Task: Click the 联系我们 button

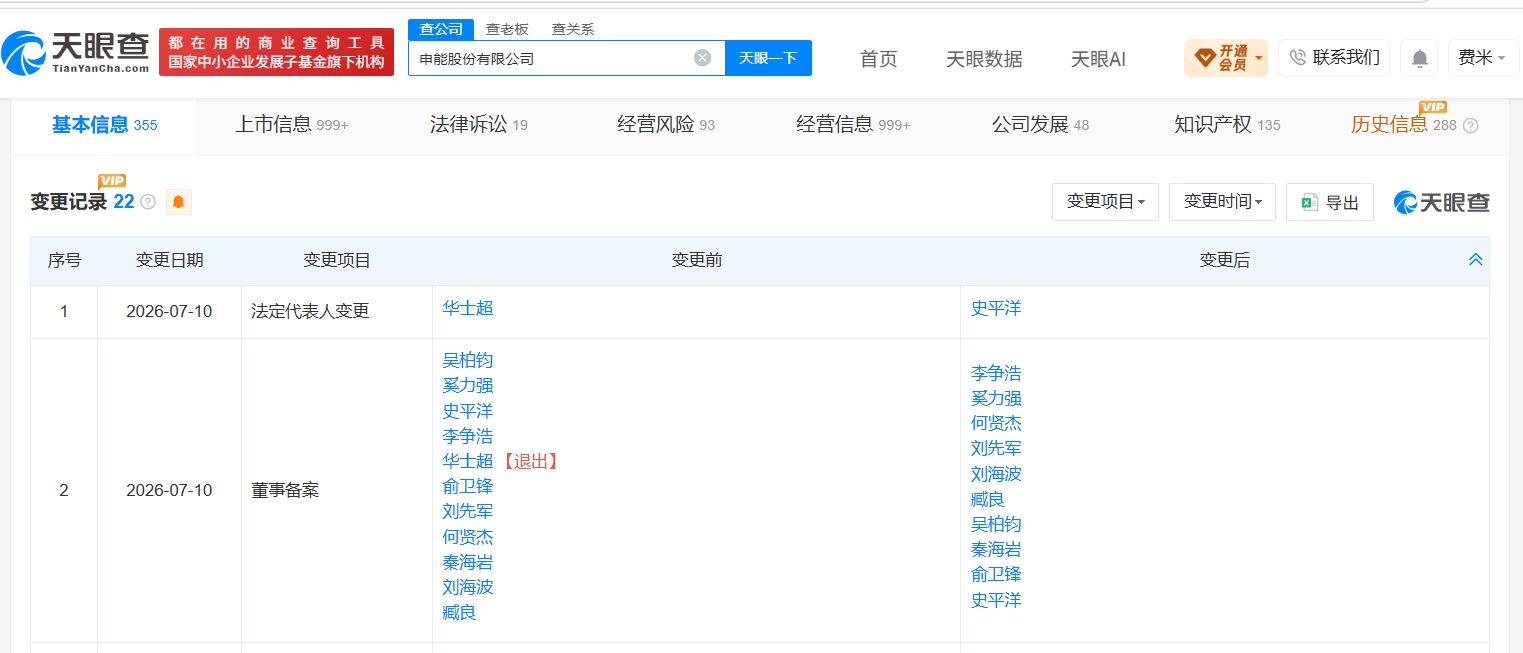Action: pos(1334,58)
